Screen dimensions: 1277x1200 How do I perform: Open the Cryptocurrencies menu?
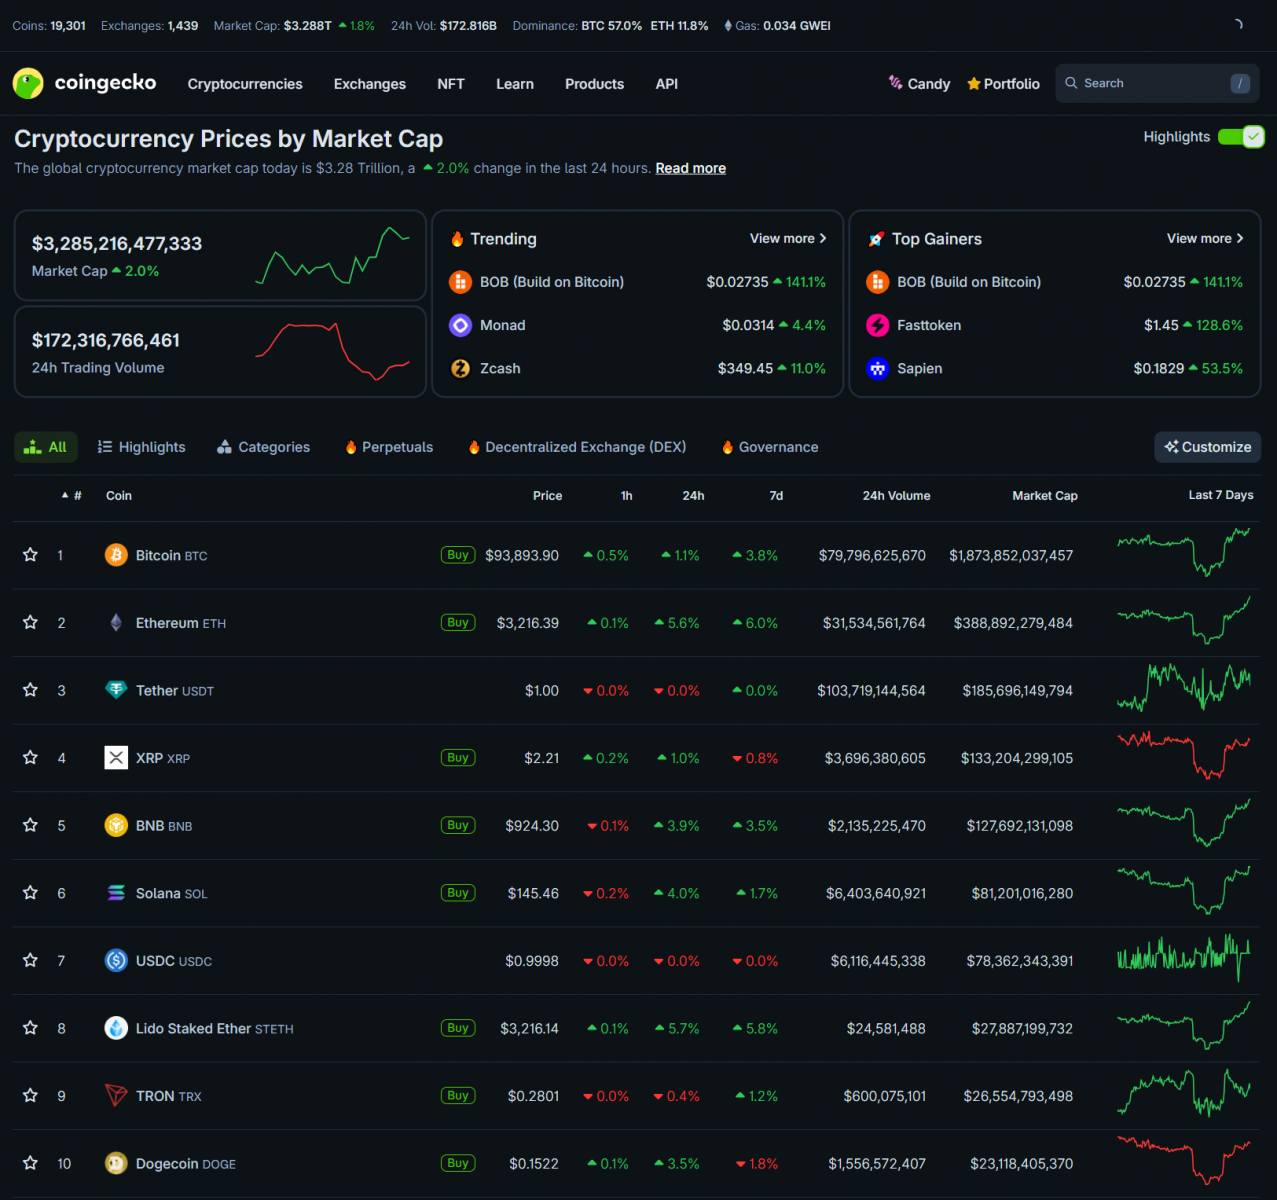pyautogui.click(x=245, y=84)
